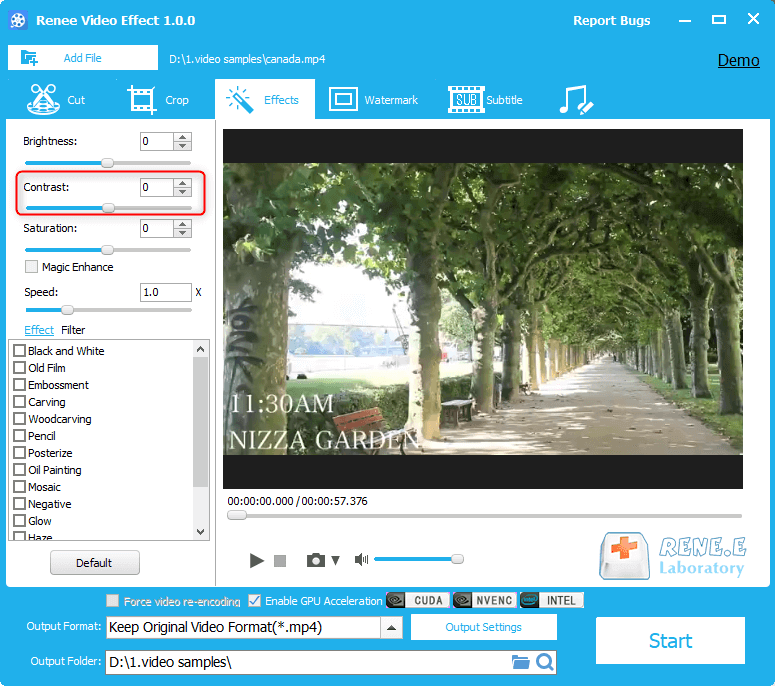Click the magnifier icon beside output folder

pyautogui.click(x=544, y=662)
